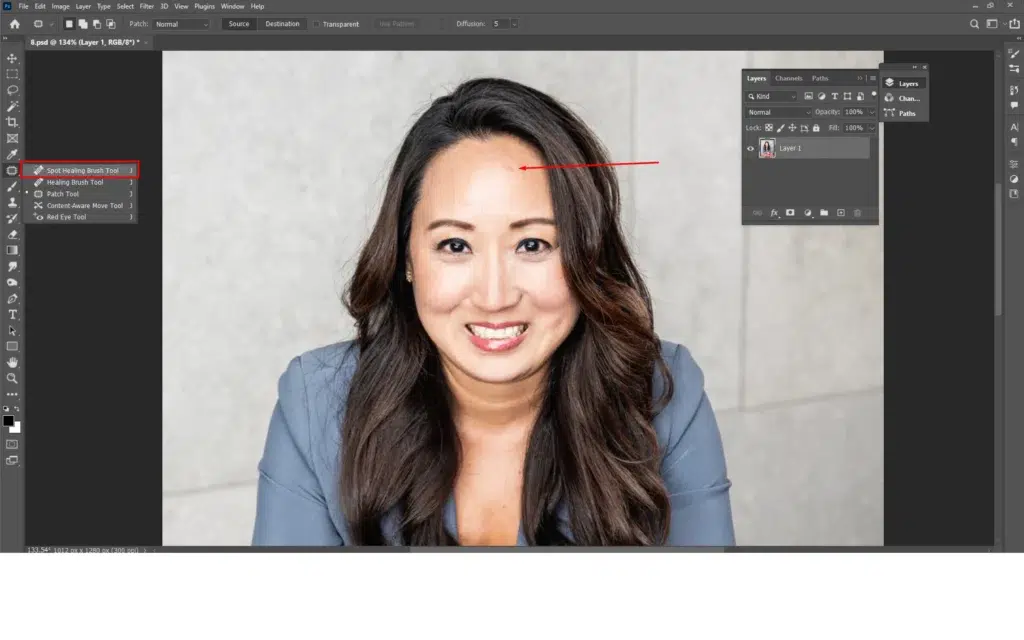Select the Lasso tool
This screenshot has height=640, width=1024.
click(x=12, y=90)
